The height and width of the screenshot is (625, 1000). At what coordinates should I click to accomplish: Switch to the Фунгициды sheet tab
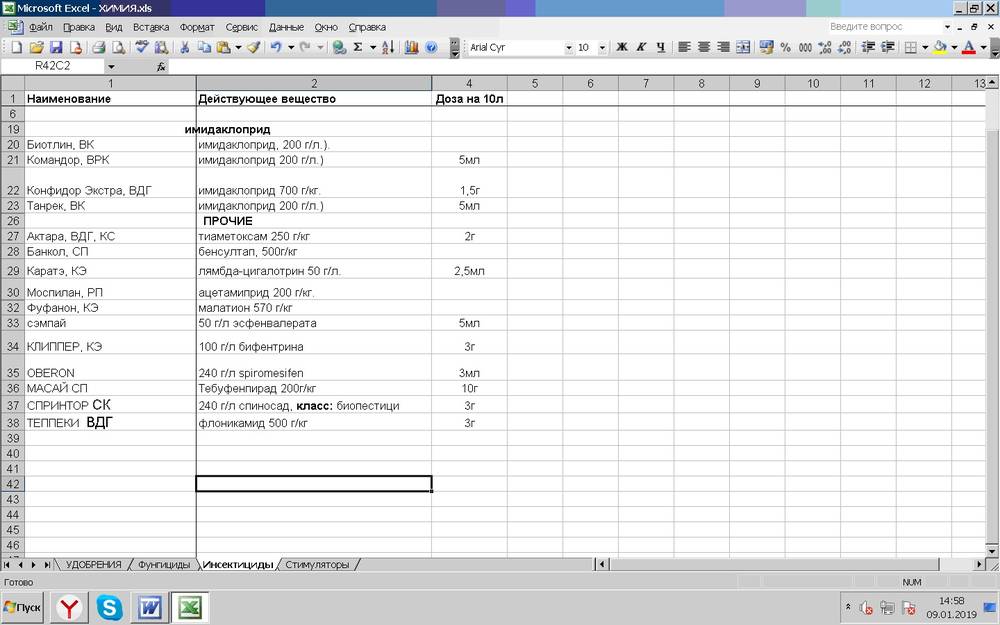click(163, 564)
